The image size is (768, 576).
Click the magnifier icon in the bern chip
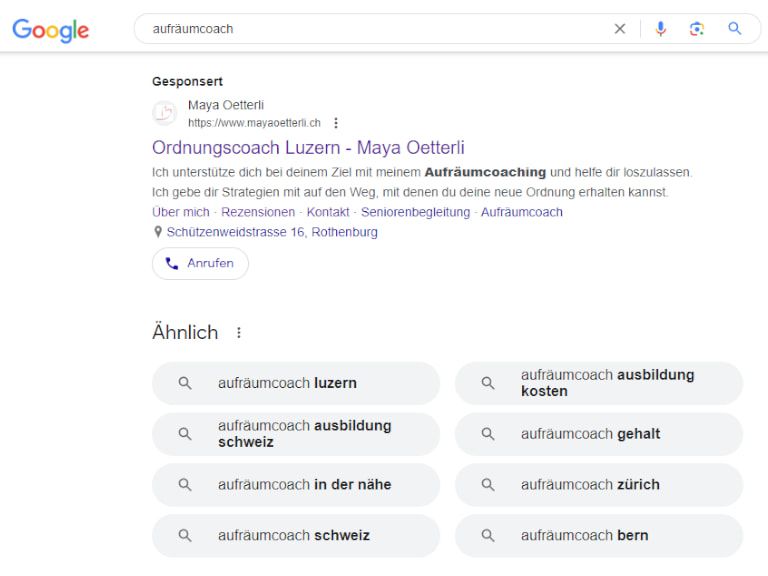pos(488,536)
